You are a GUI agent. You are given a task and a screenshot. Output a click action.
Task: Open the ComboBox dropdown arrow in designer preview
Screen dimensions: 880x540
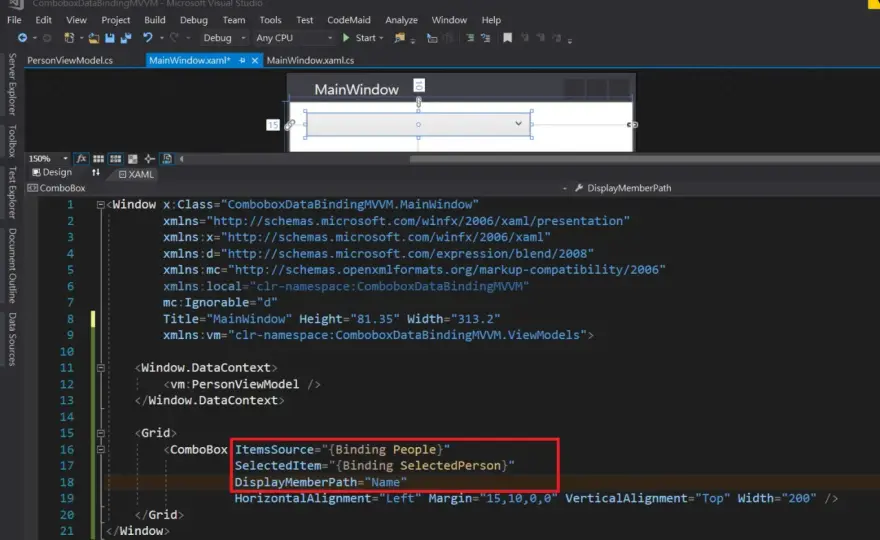[x=518, y=123]
